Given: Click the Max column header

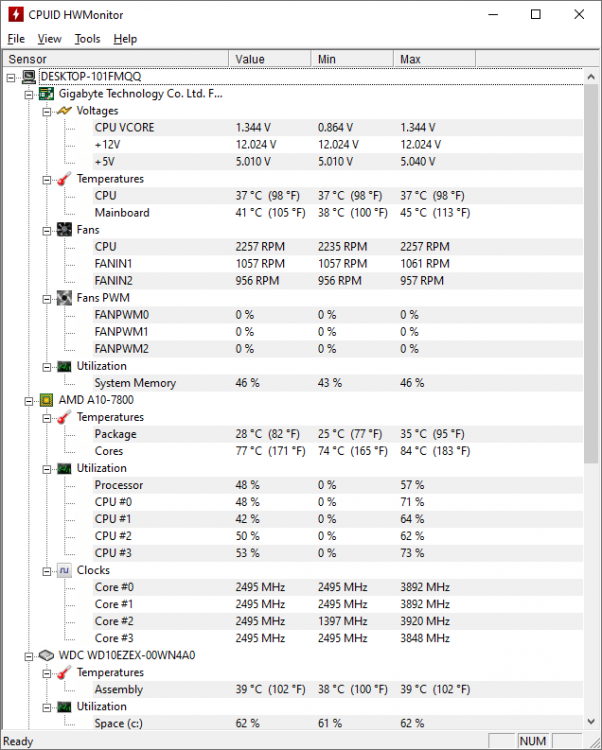Looking at the screenshot, I should 434,59.
